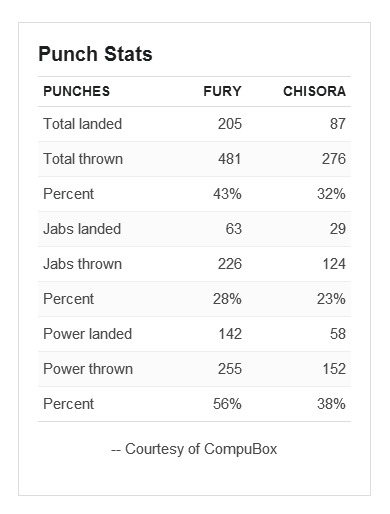Image resolution: width=390 pixels, height=514 pixels.
Task: Select the Total landed row label
Action: [x=83, y=124]
